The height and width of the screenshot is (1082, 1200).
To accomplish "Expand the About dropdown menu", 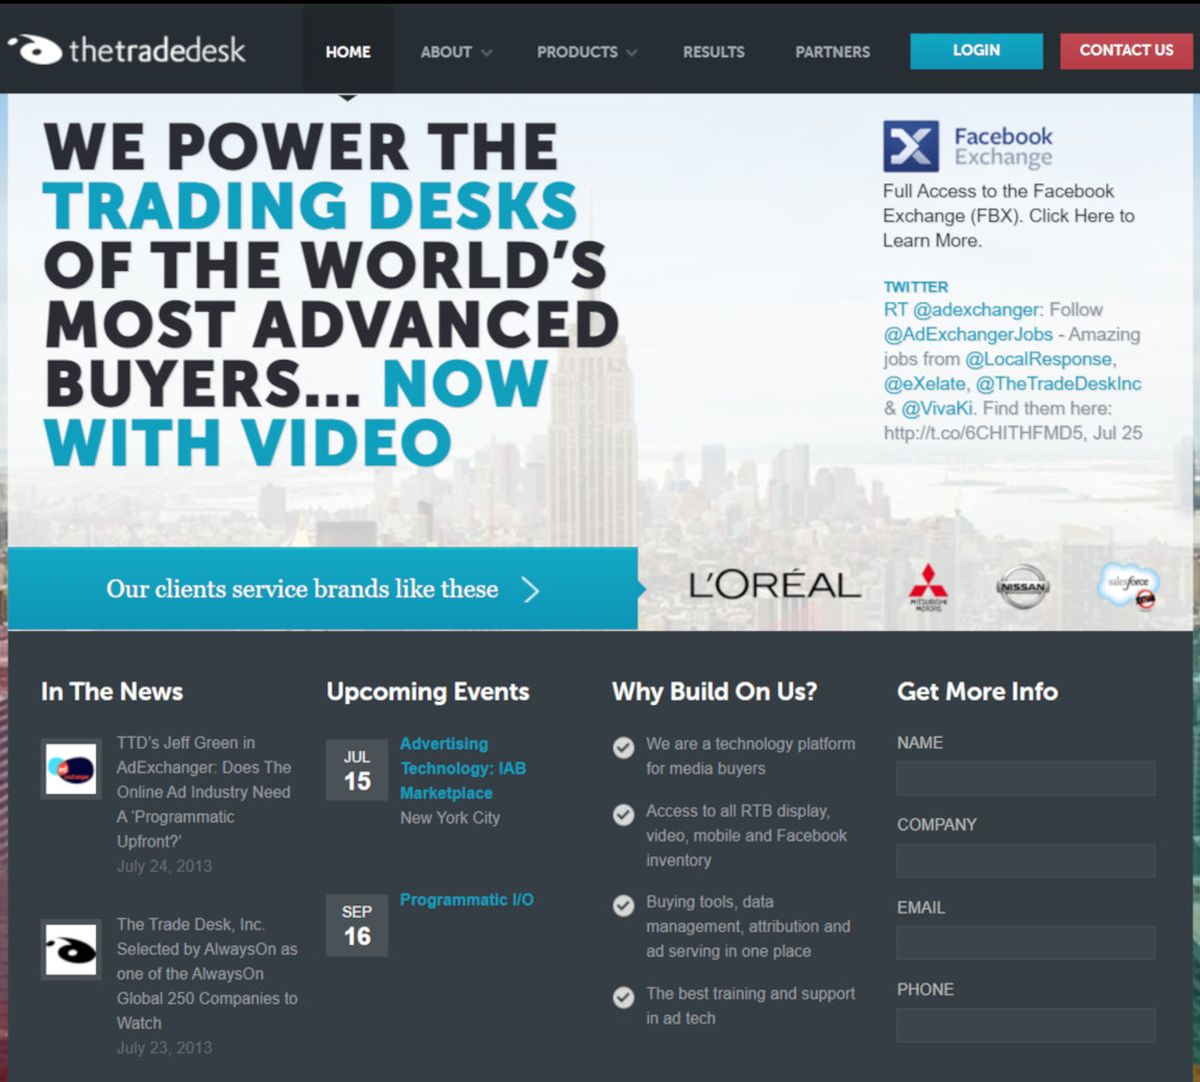I will pyautogui.click(x=456, y=52).
